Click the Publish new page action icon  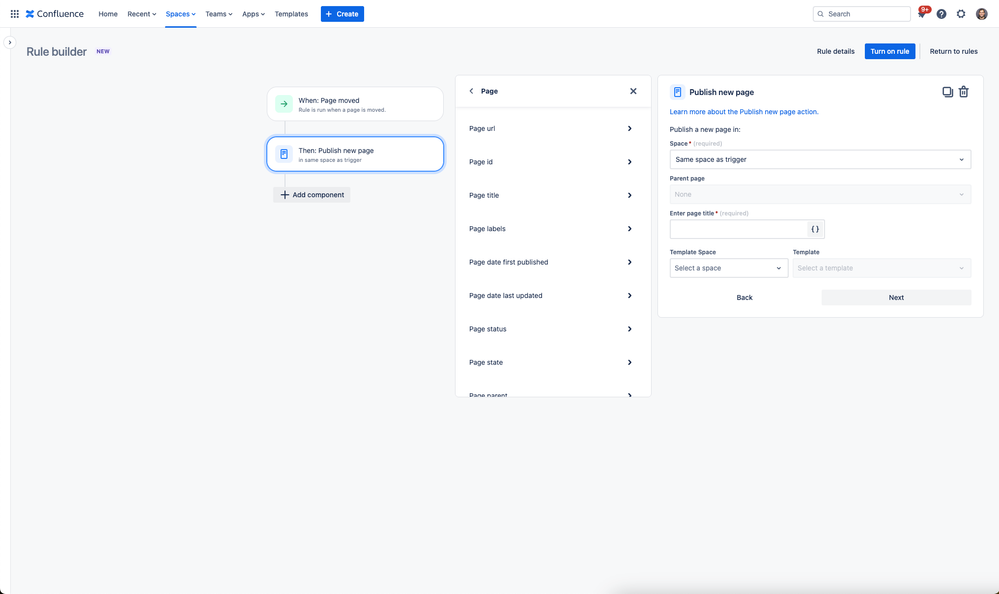click(284, 154)
